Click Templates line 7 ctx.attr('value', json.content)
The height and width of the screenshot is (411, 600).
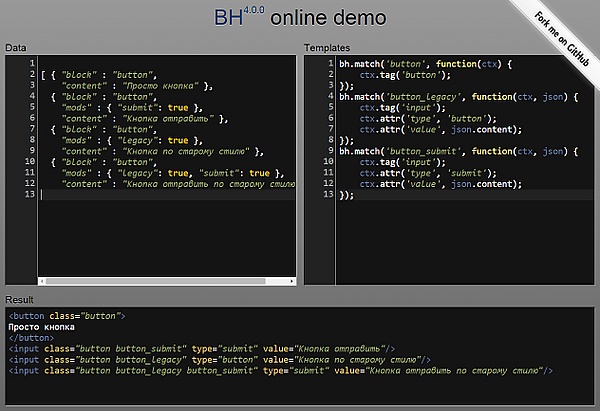point(440,129)
